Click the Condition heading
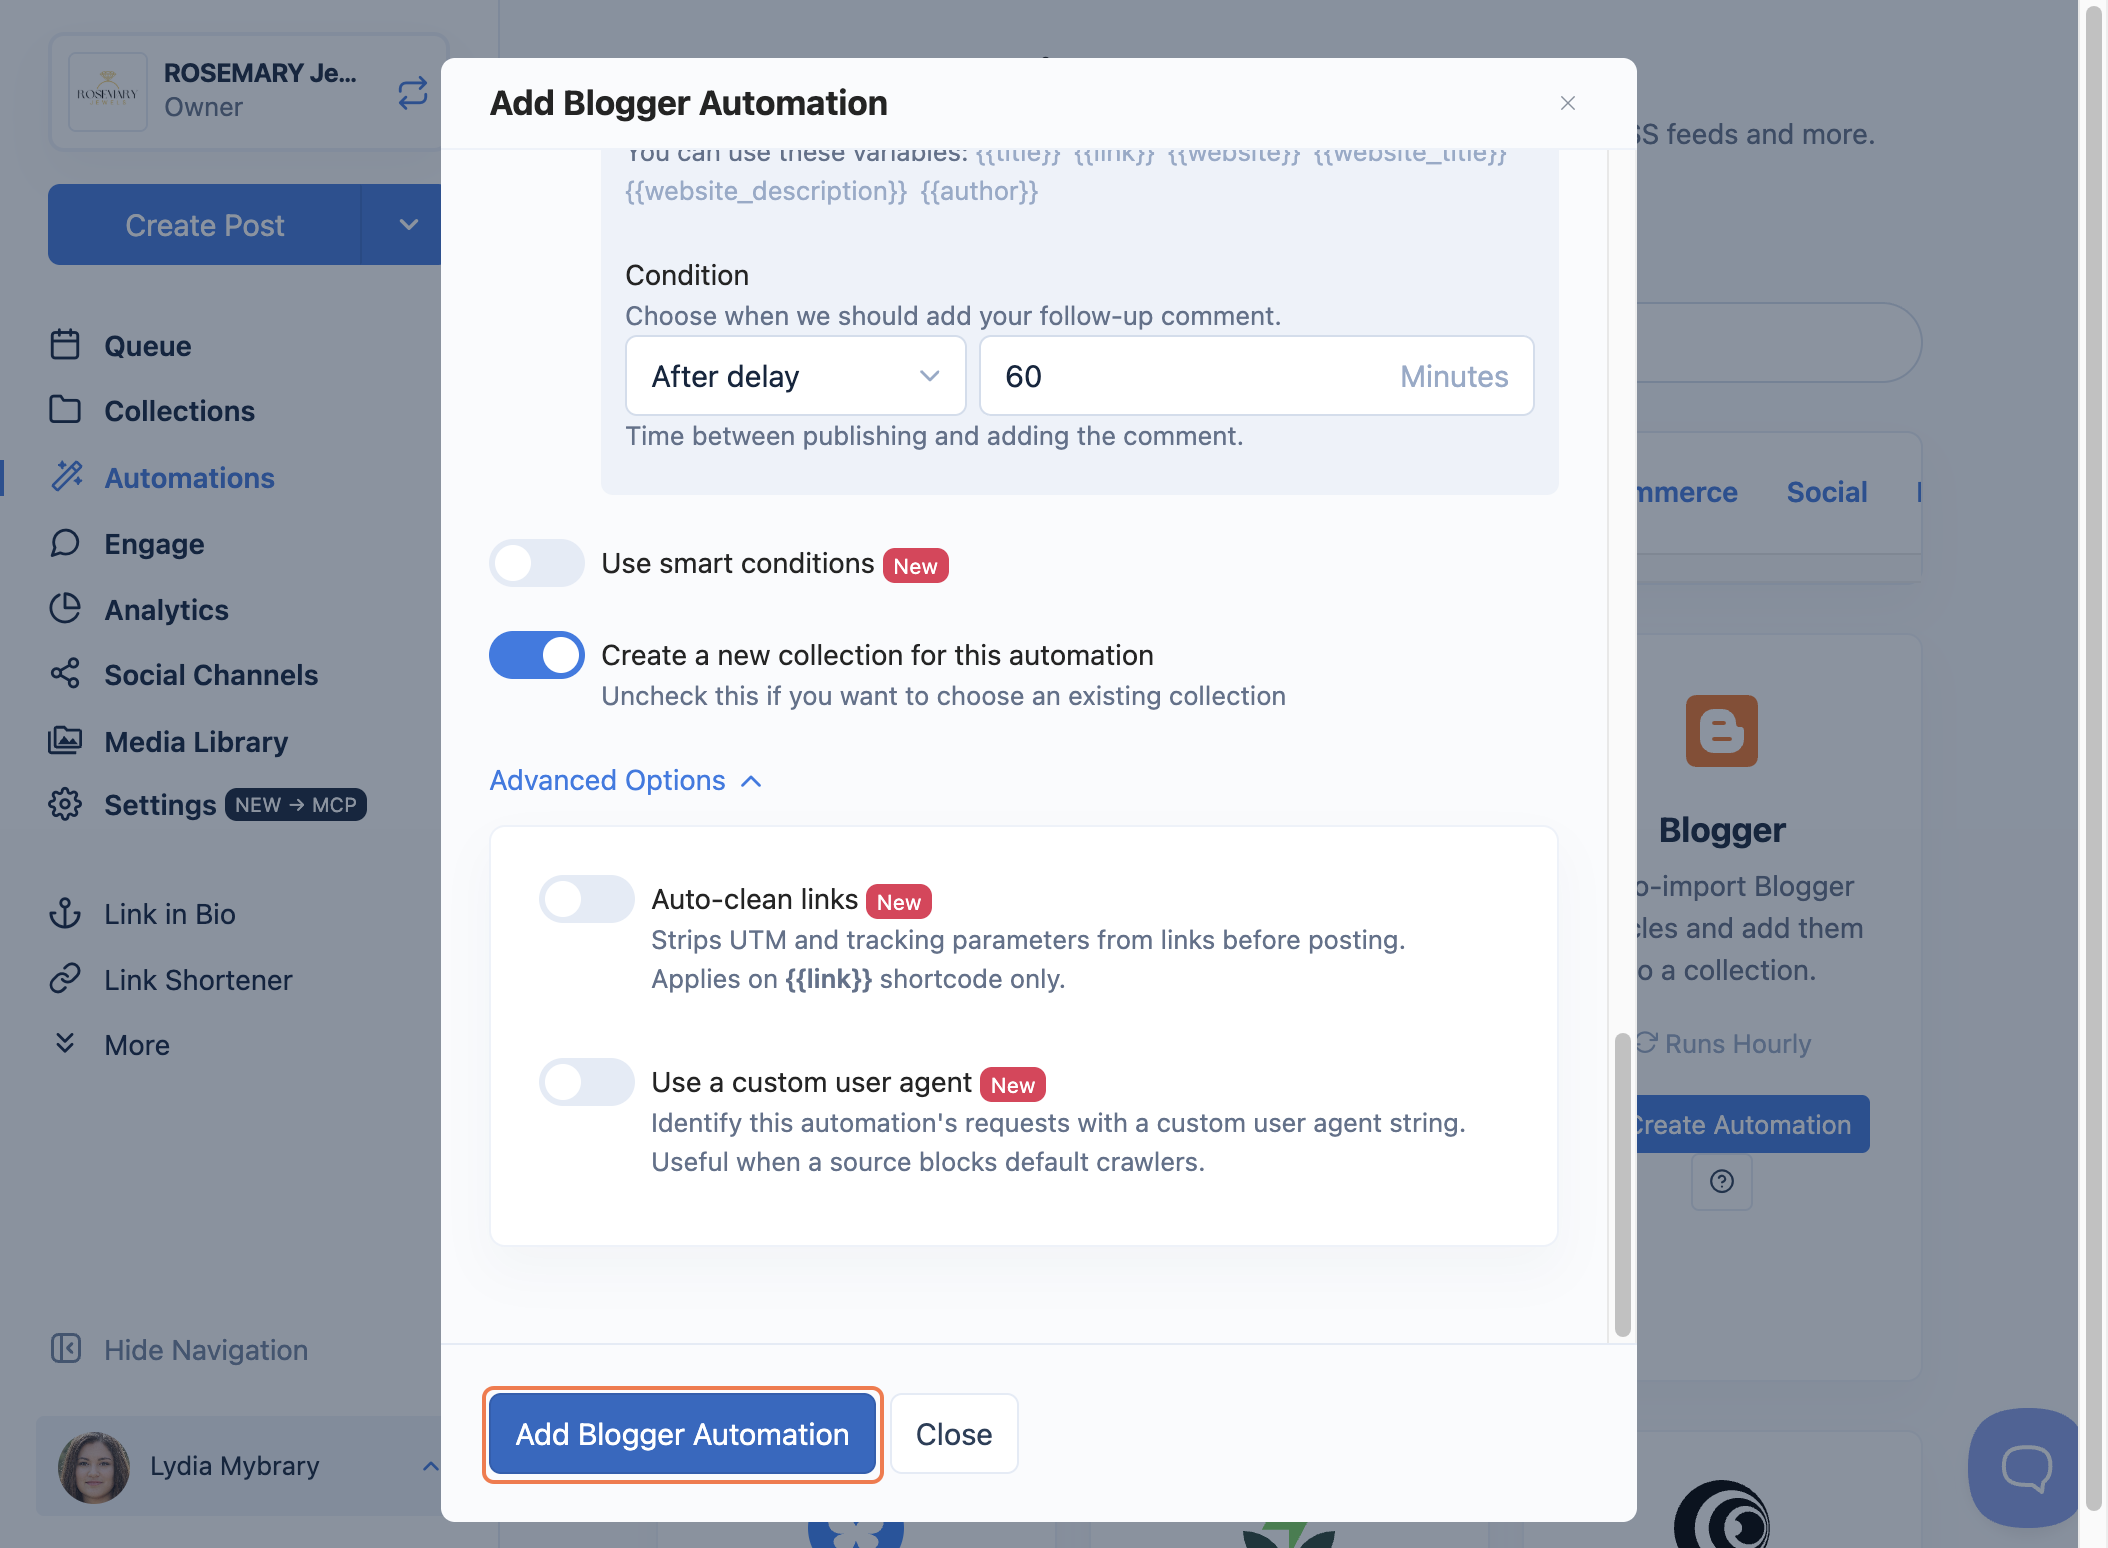Image resolution: width=2108 pixels, height=1548 pixels. (x=687, y=275)
